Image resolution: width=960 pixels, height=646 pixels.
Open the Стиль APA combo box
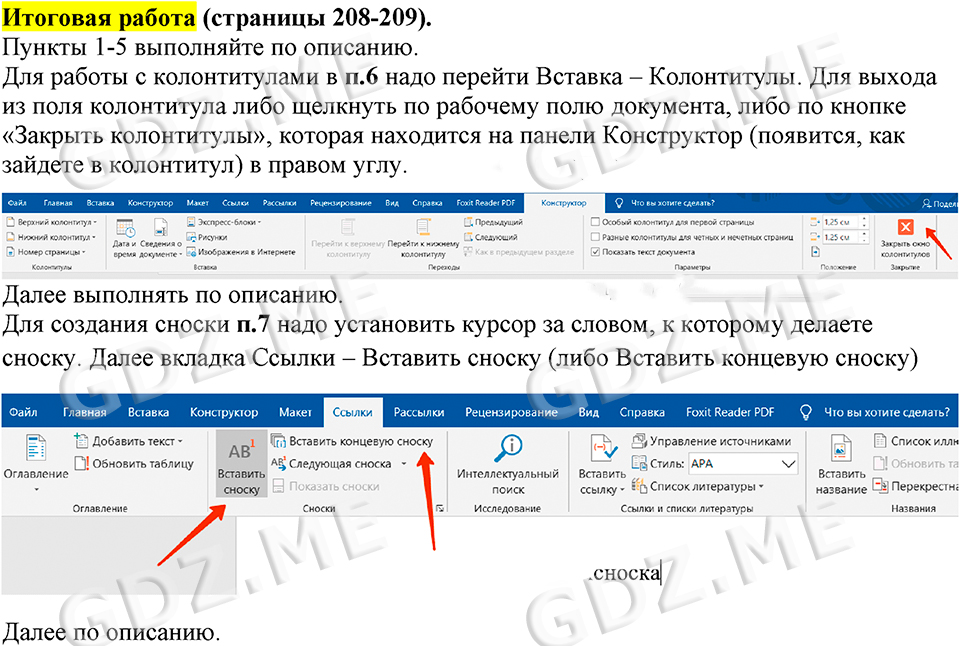click(x=743, y=463)
